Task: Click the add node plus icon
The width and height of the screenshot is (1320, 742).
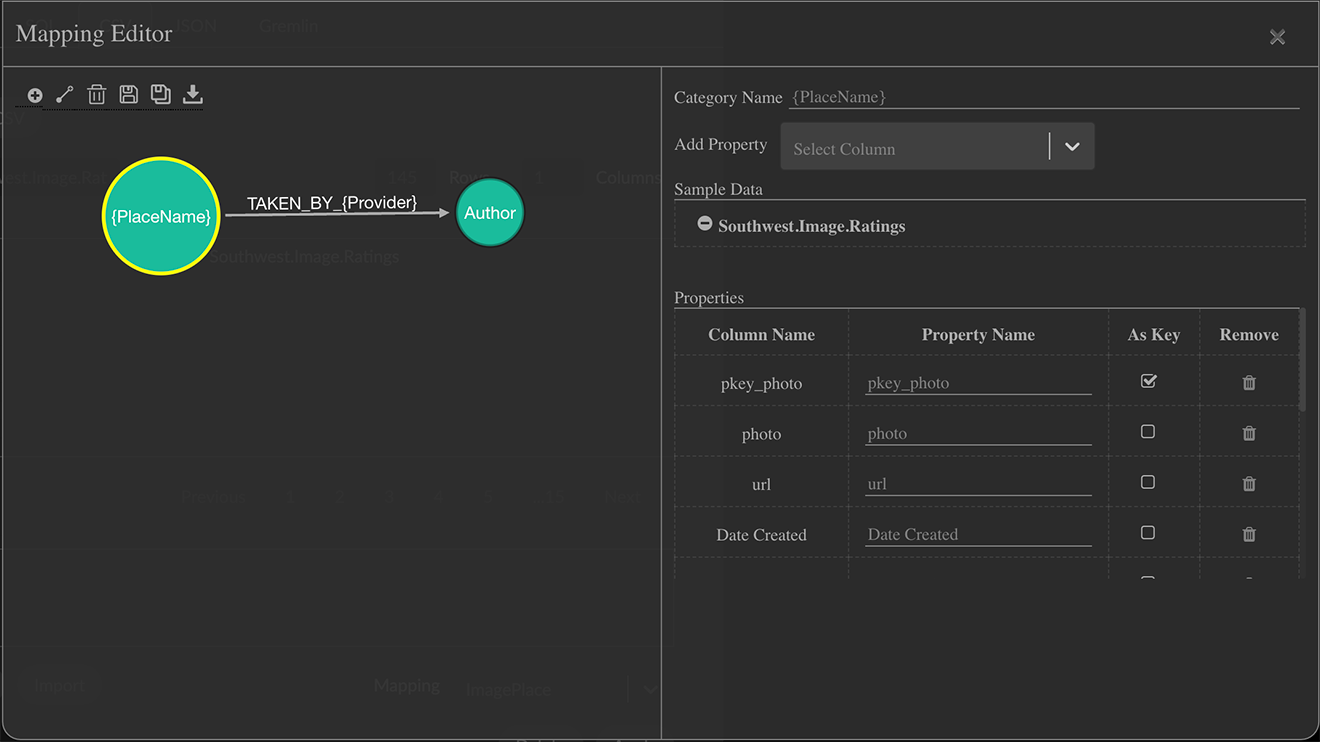Action: click(x=35, y=96)
